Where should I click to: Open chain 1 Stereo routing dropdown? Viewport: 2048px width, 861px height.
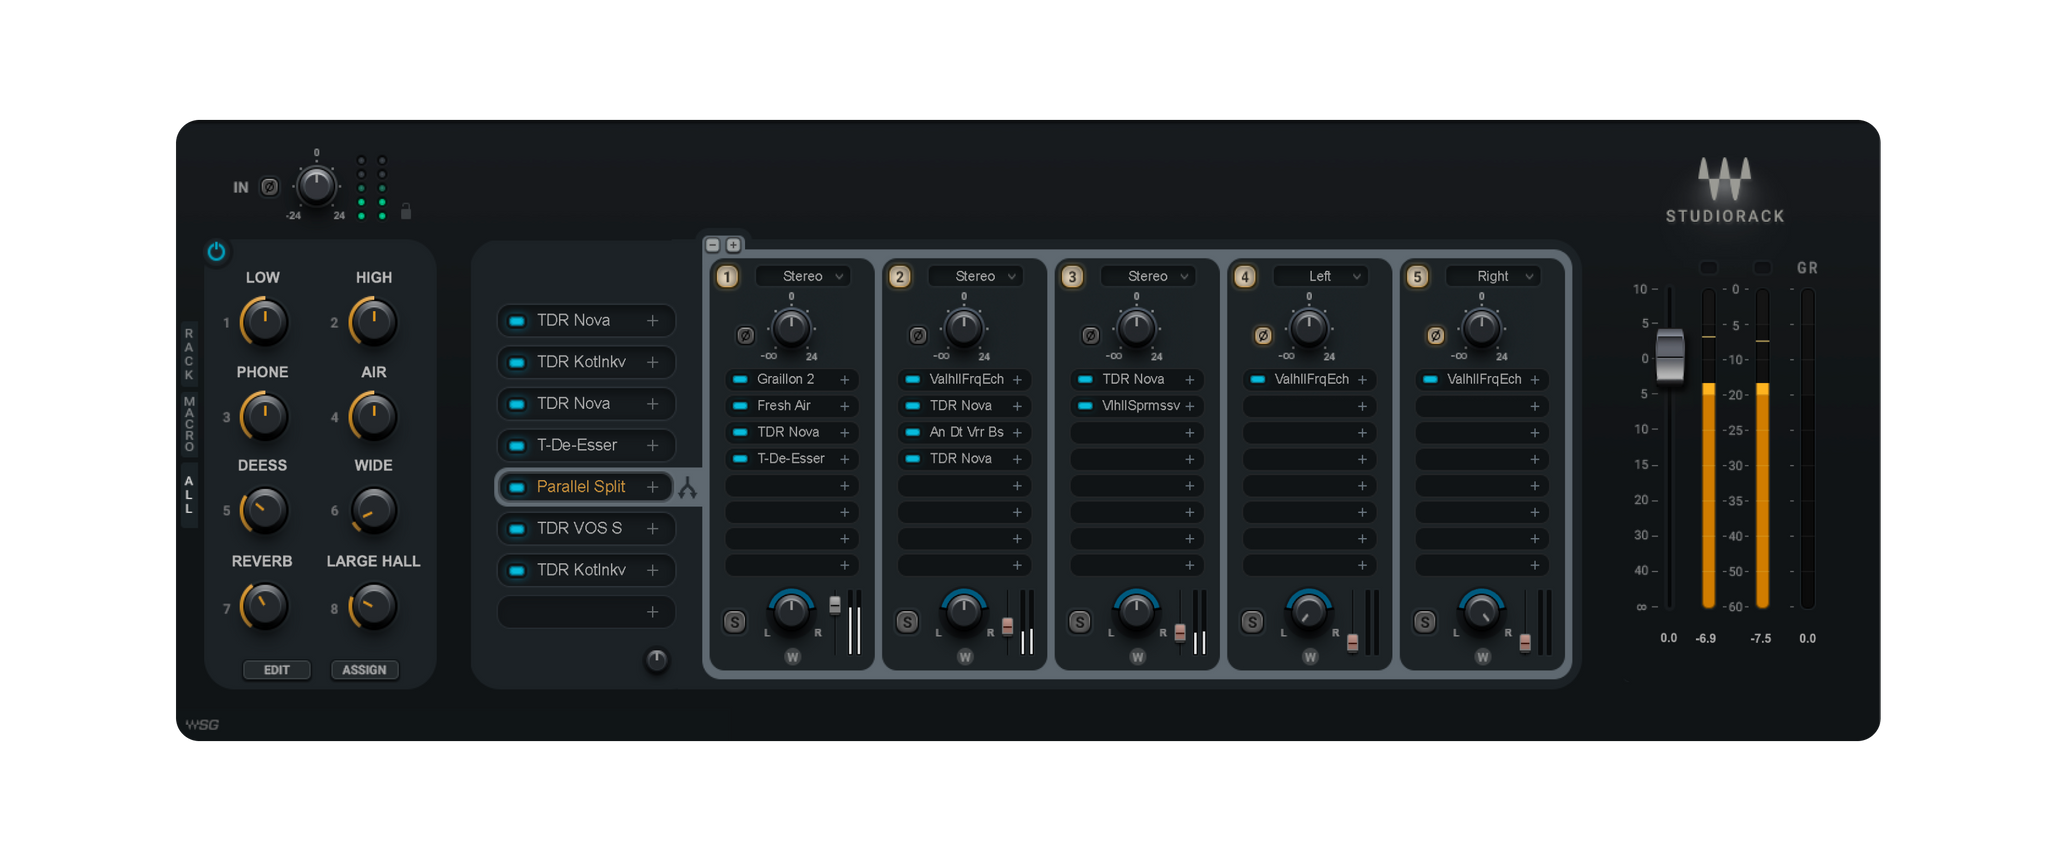coord(803,276)
